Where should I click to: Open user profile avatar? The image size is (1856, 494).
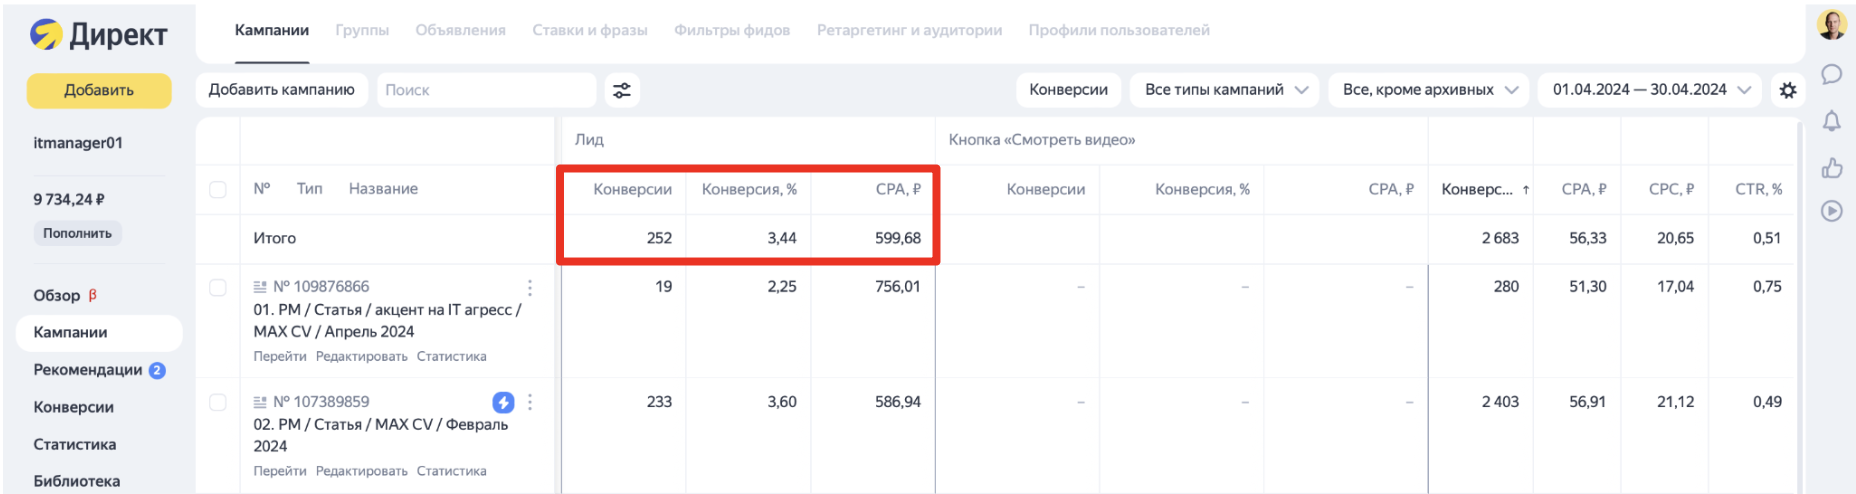click(x=1832, y=25)
